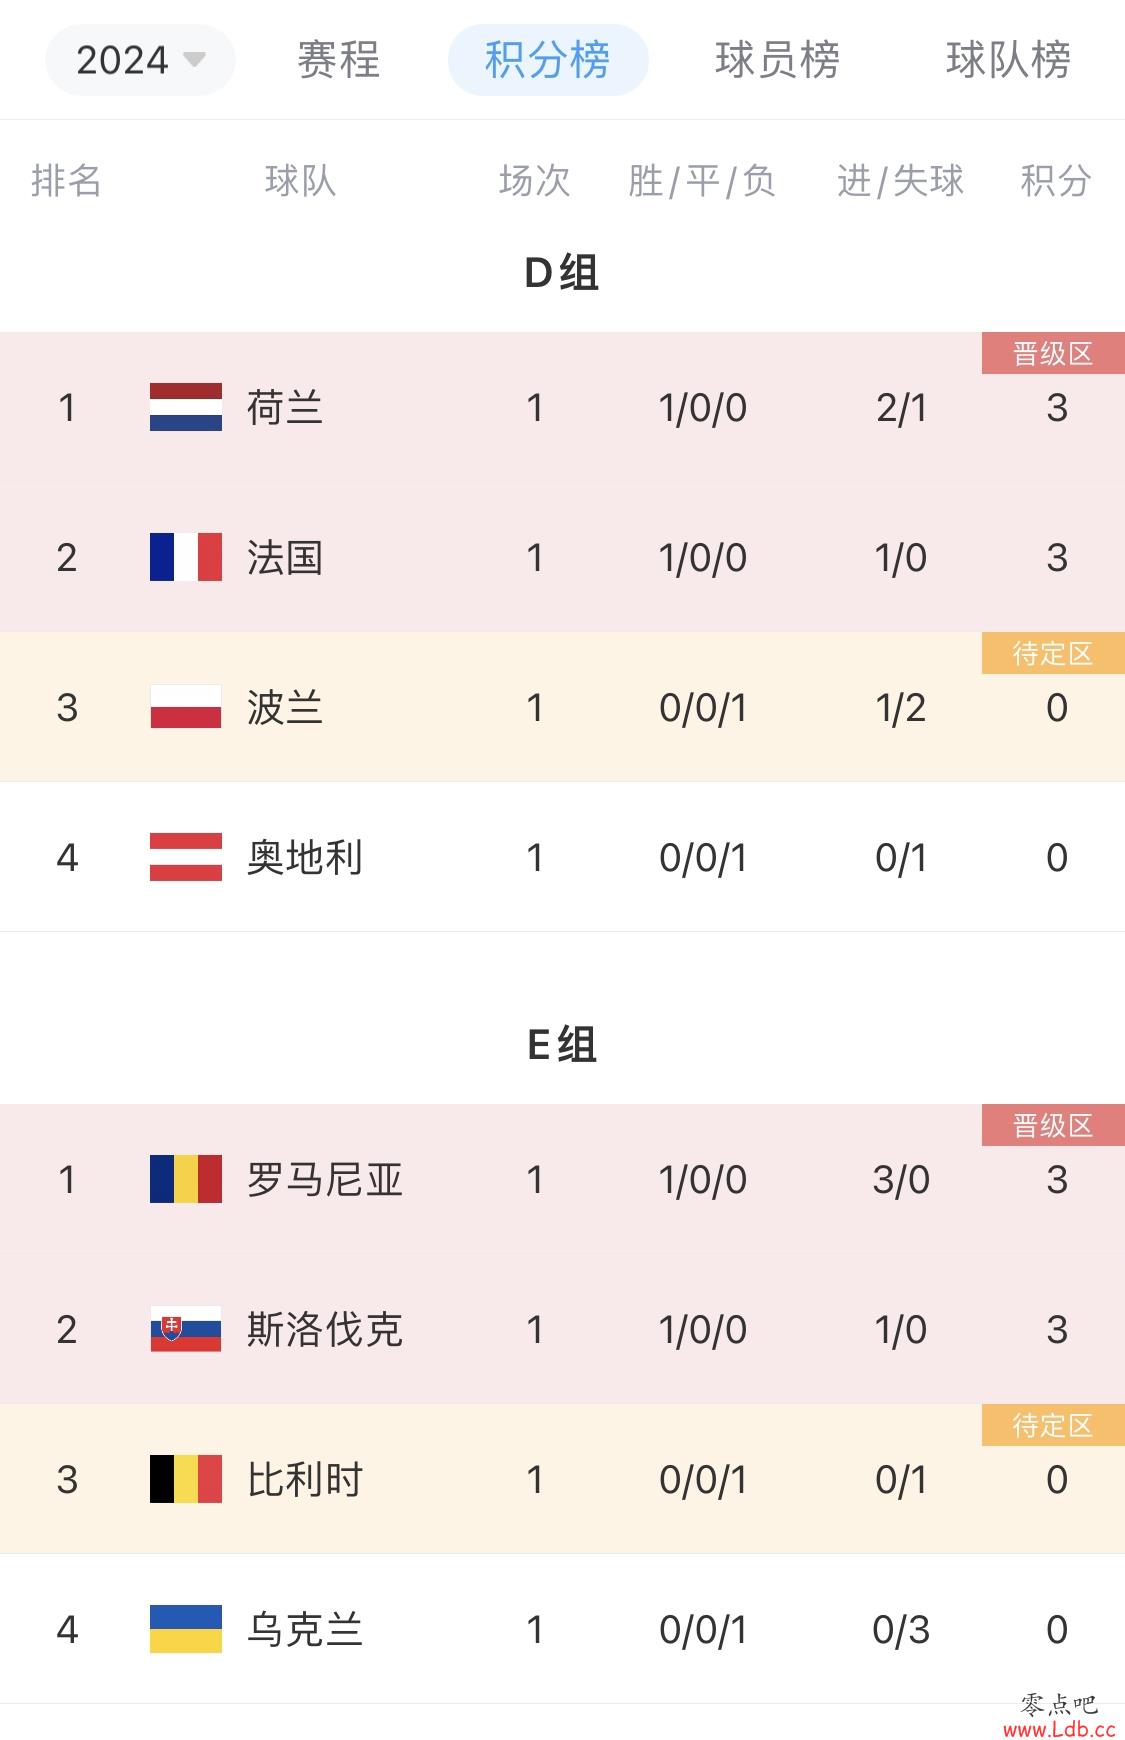
Task: Select the 奥地利 team row name
Action: (305, 858)
